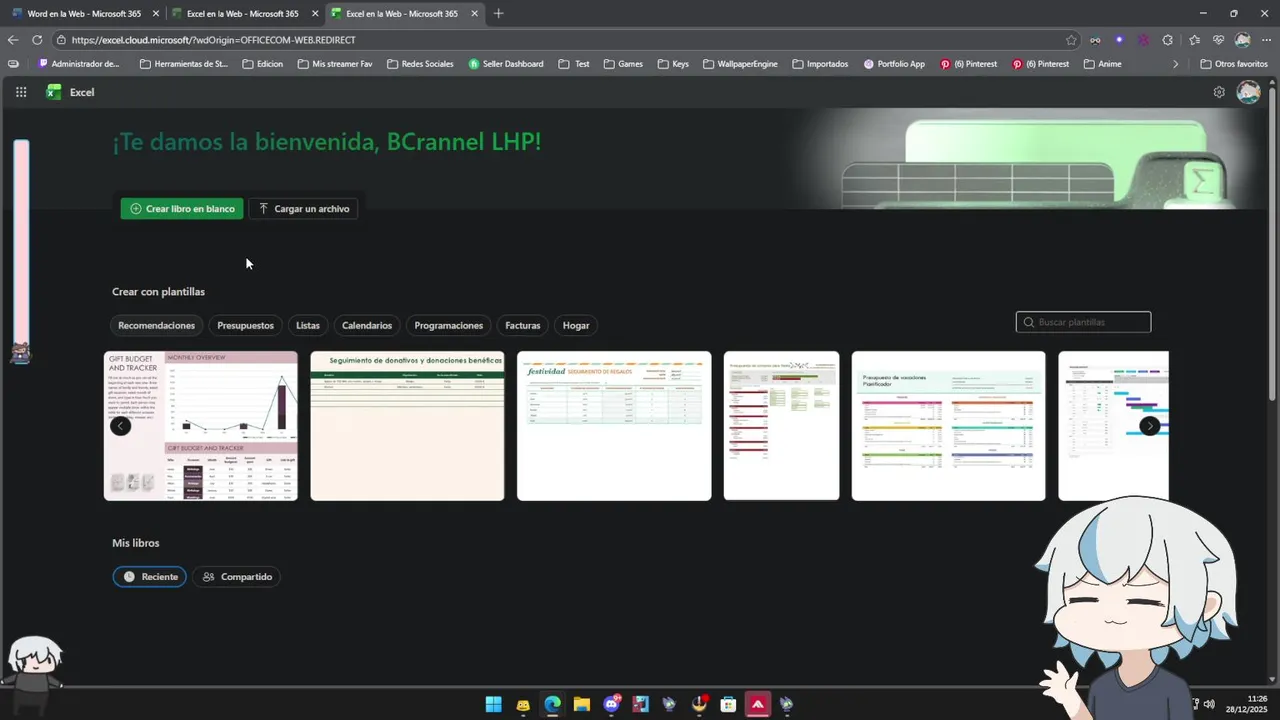Select the Hogar template filter
Screen dimensions: 1280x720
click(x=576, y=325)
